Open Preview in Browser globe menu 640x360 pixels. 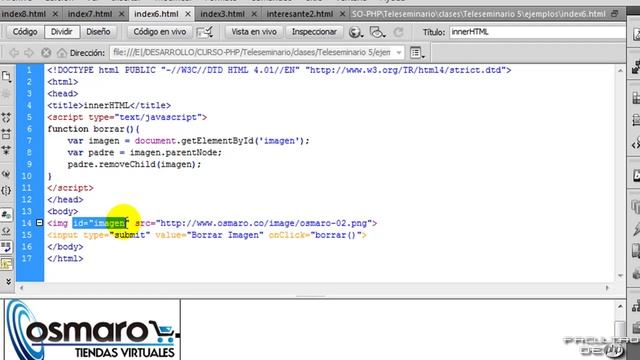tap(356, 32)
